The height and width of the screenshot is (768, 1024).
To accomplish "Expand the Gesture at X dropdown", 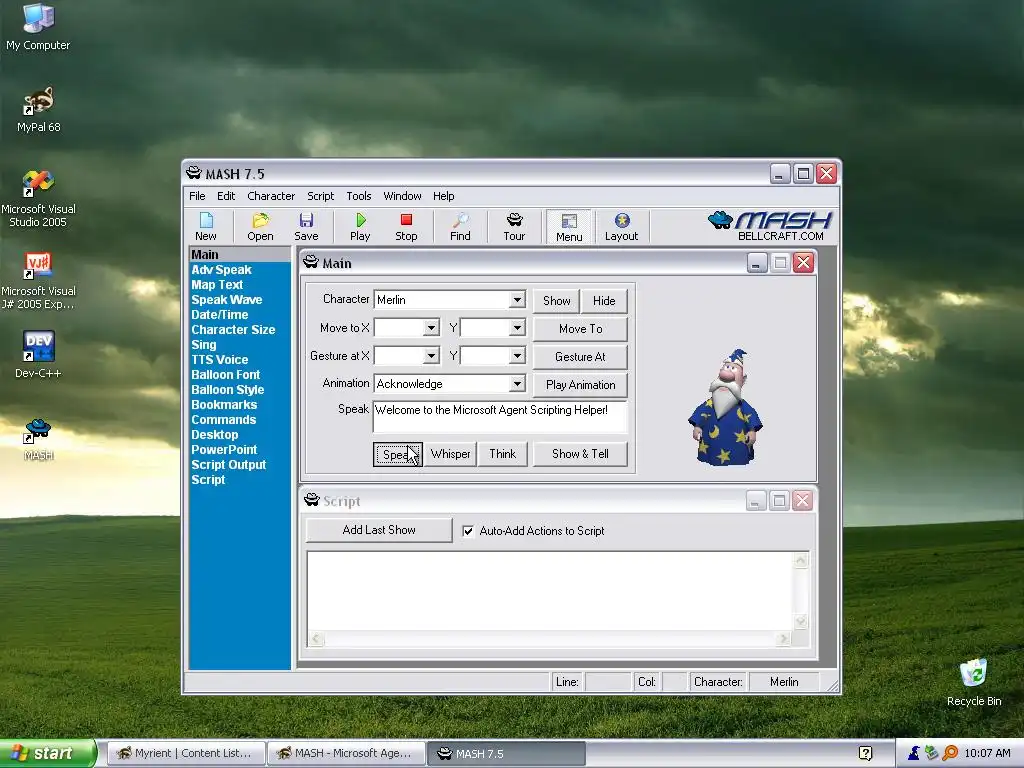I will (x=431, y=356).
